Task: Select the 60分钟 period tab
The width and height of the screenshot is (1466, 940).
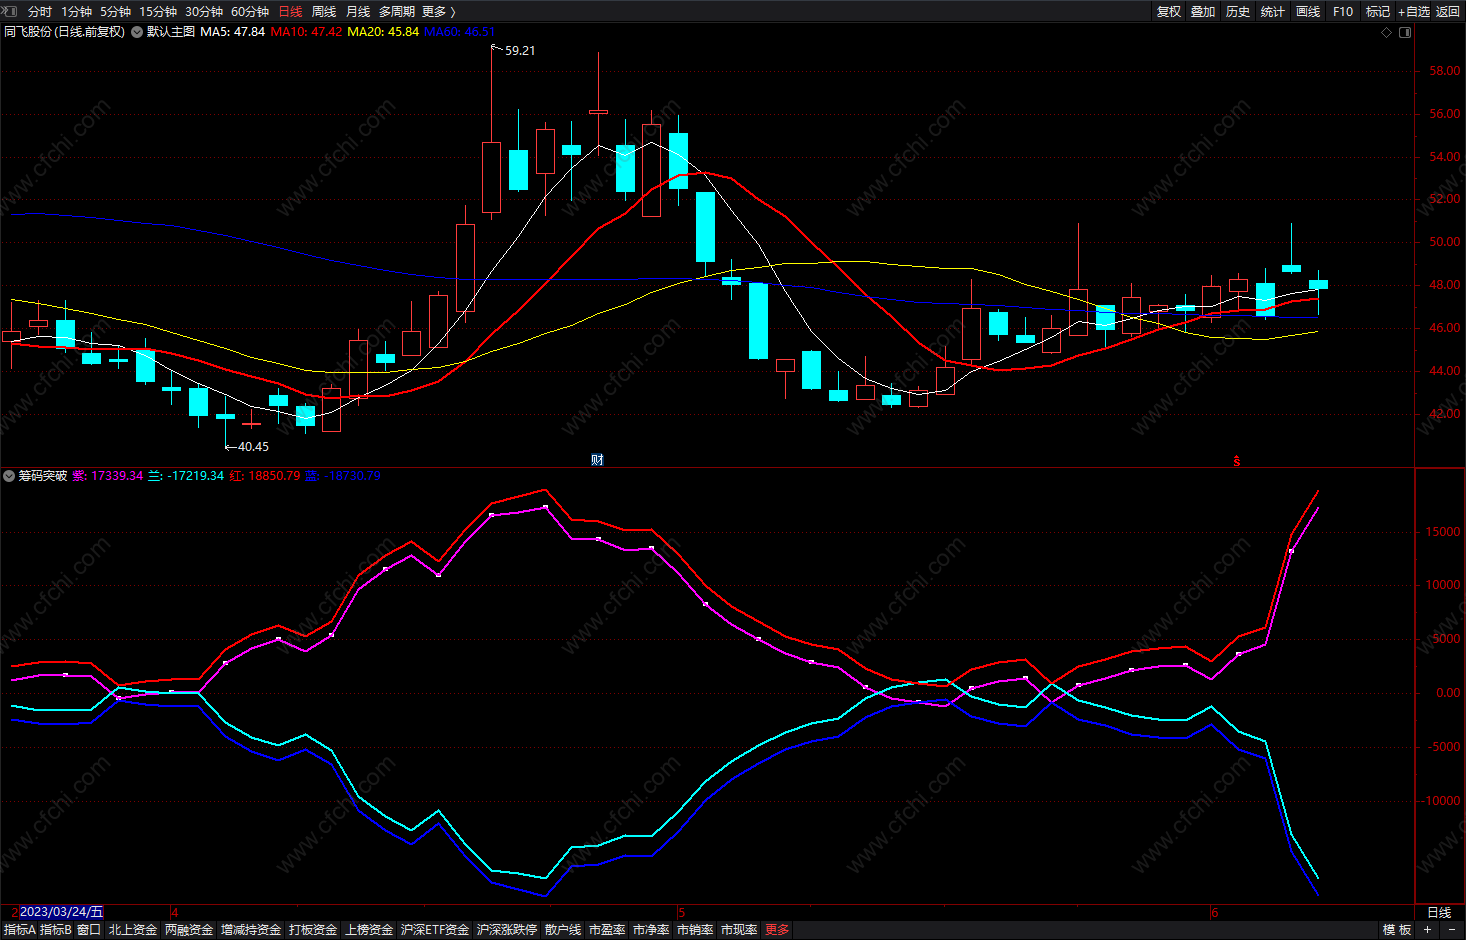Action: click(x=250, y=11)
